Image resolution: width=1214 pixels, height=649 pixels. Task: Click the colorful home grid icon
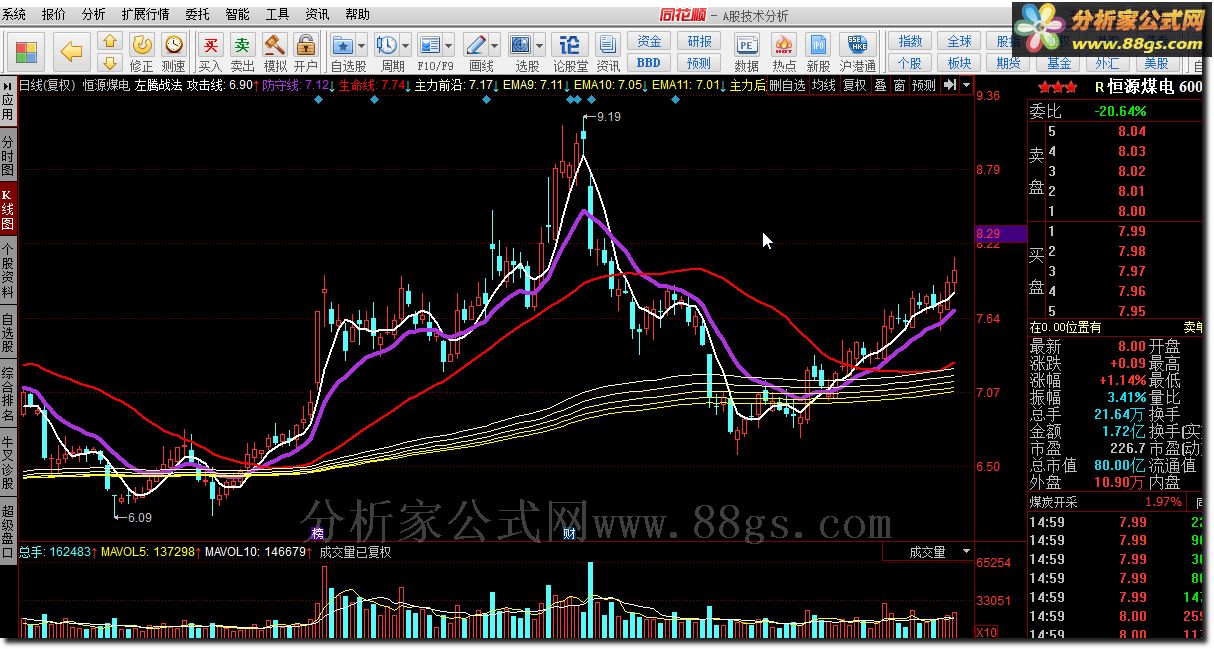coord(26,52)
